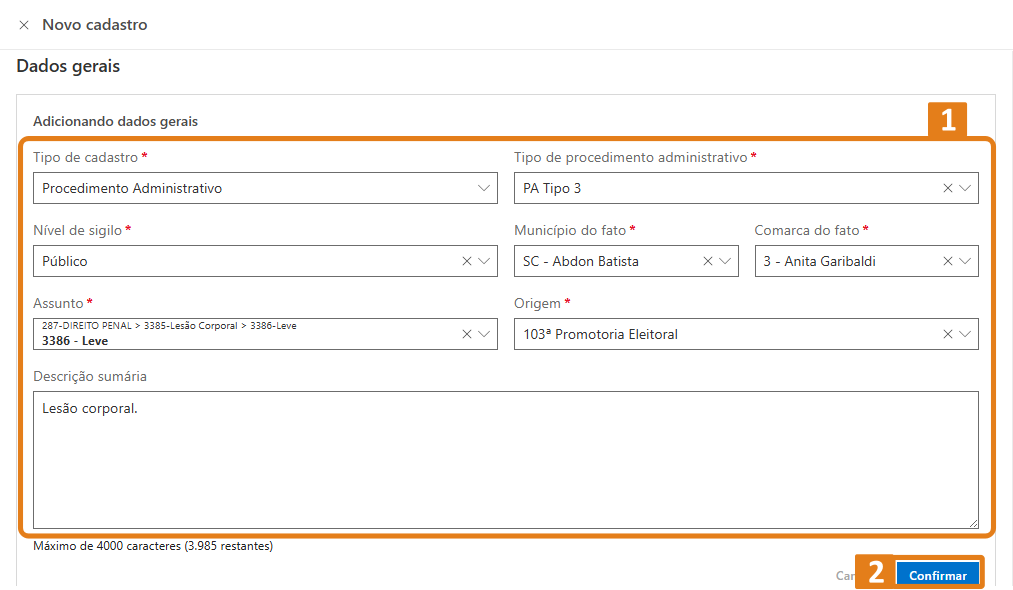
Task: Expand the Comarca do fato dropdown arrow
Action: click(965, 261)
